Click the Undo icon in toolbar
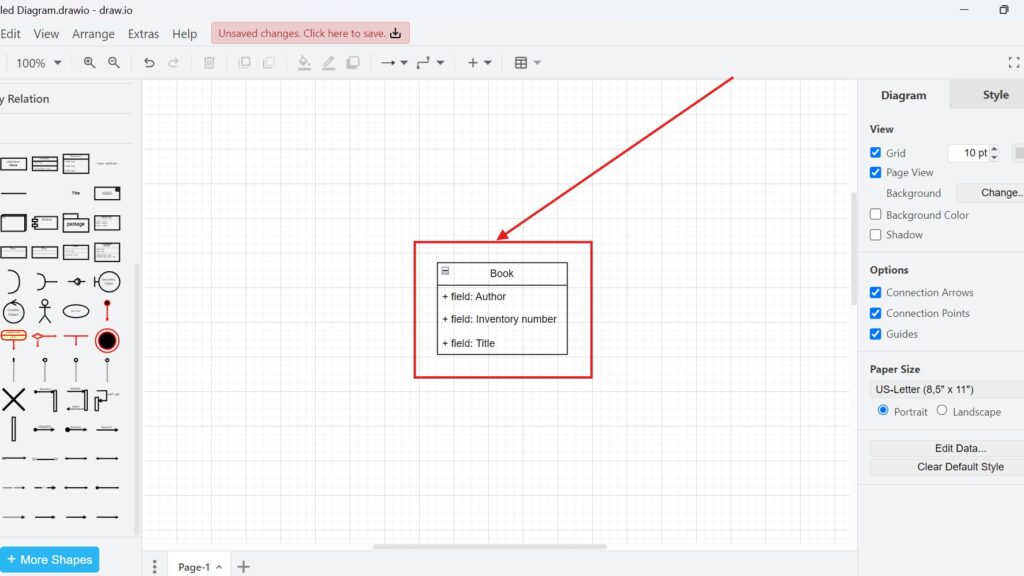 tap(150, 62)
